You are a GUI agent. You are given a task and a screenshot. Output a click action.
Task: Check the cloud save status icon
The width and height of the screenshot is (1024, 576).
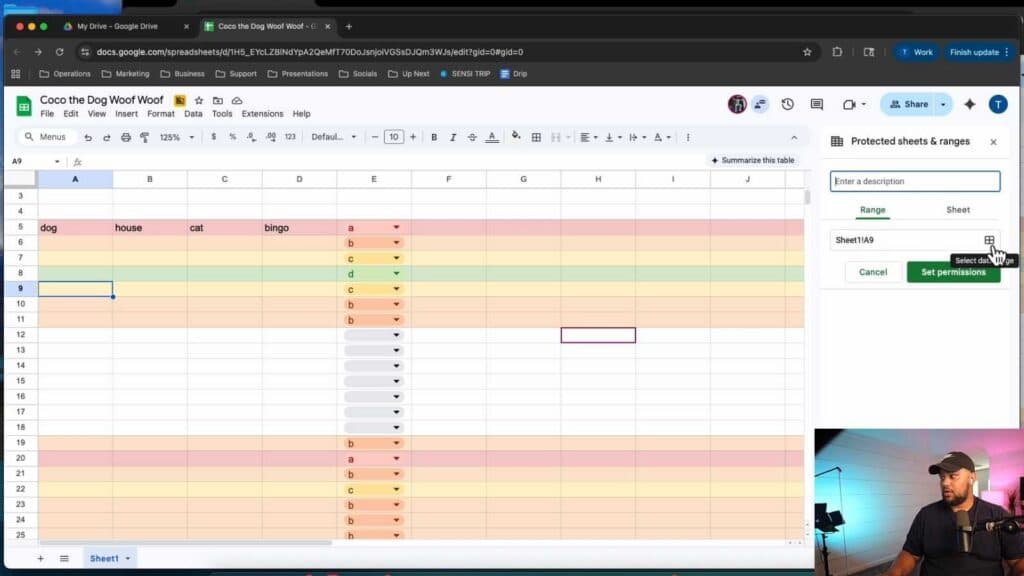point(237,101)
